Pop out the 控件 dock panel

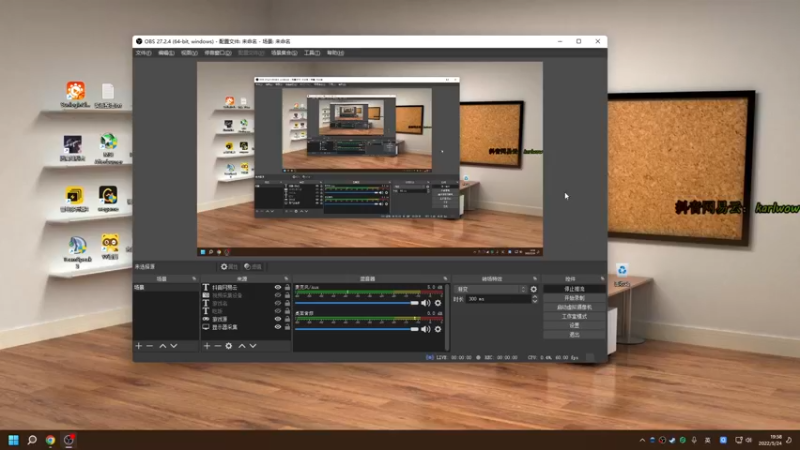[603, 279]
